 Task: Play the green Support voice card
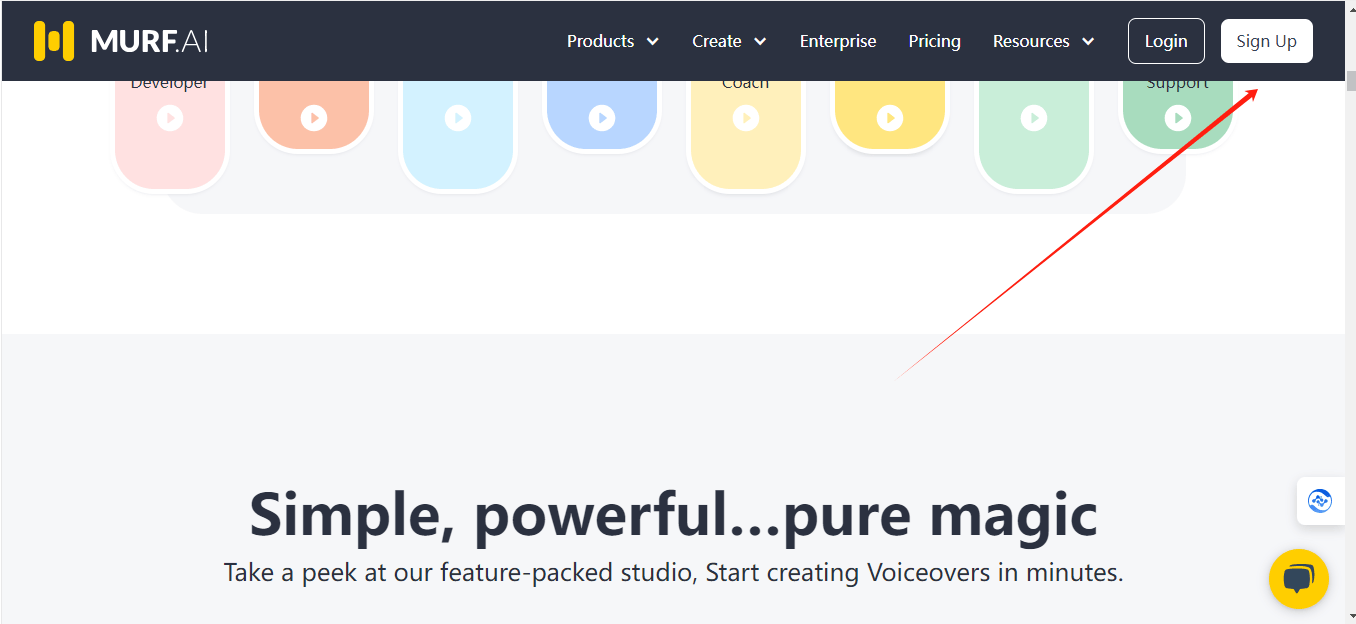tap(1178, 118)
